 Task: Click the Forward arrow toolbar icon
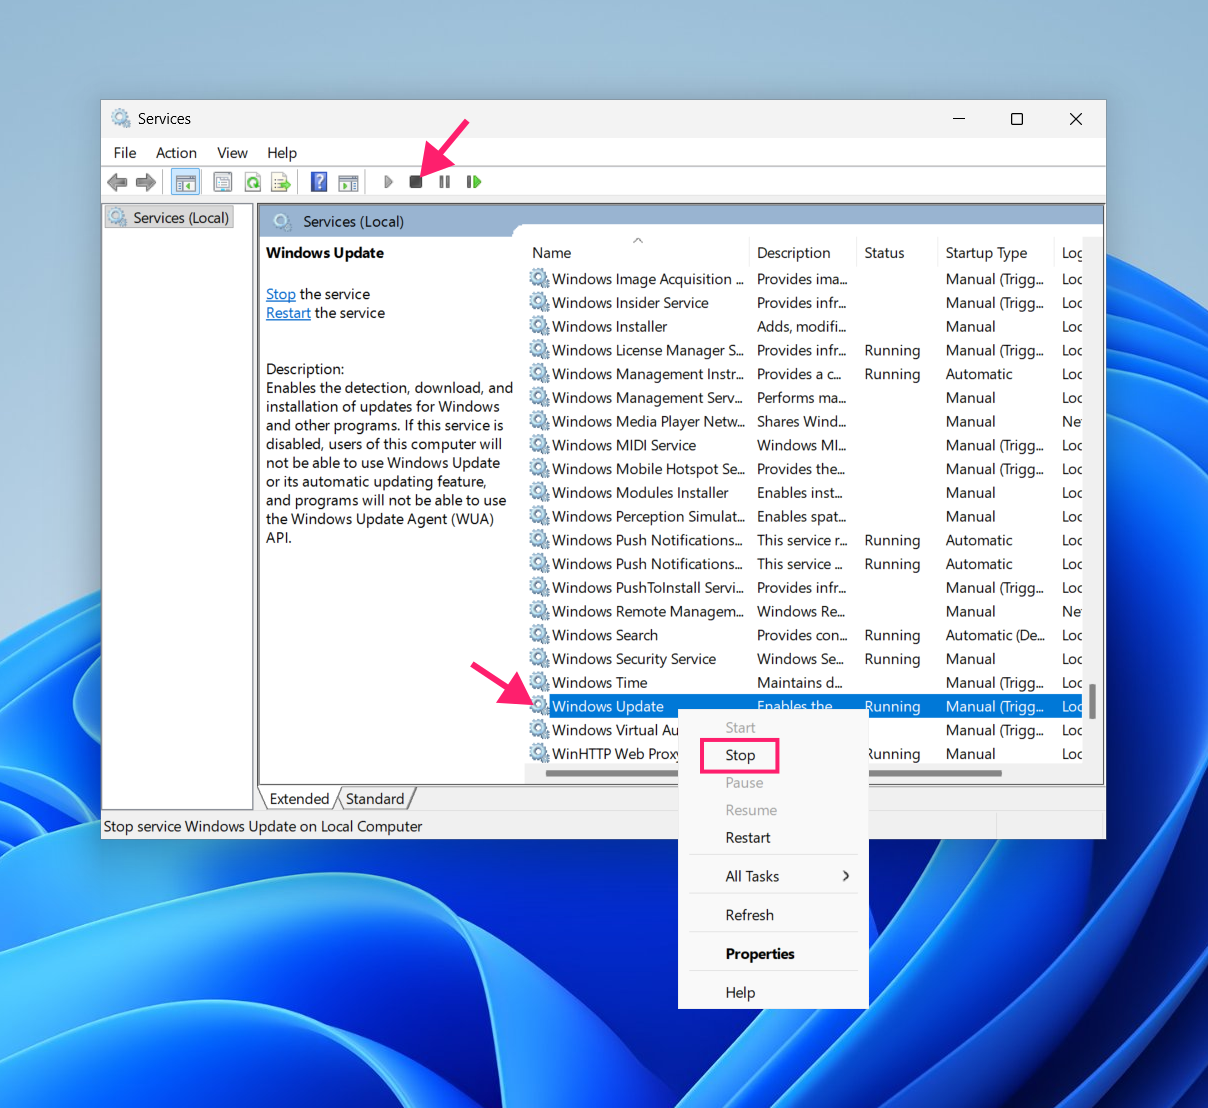click(x=146, y=182)
